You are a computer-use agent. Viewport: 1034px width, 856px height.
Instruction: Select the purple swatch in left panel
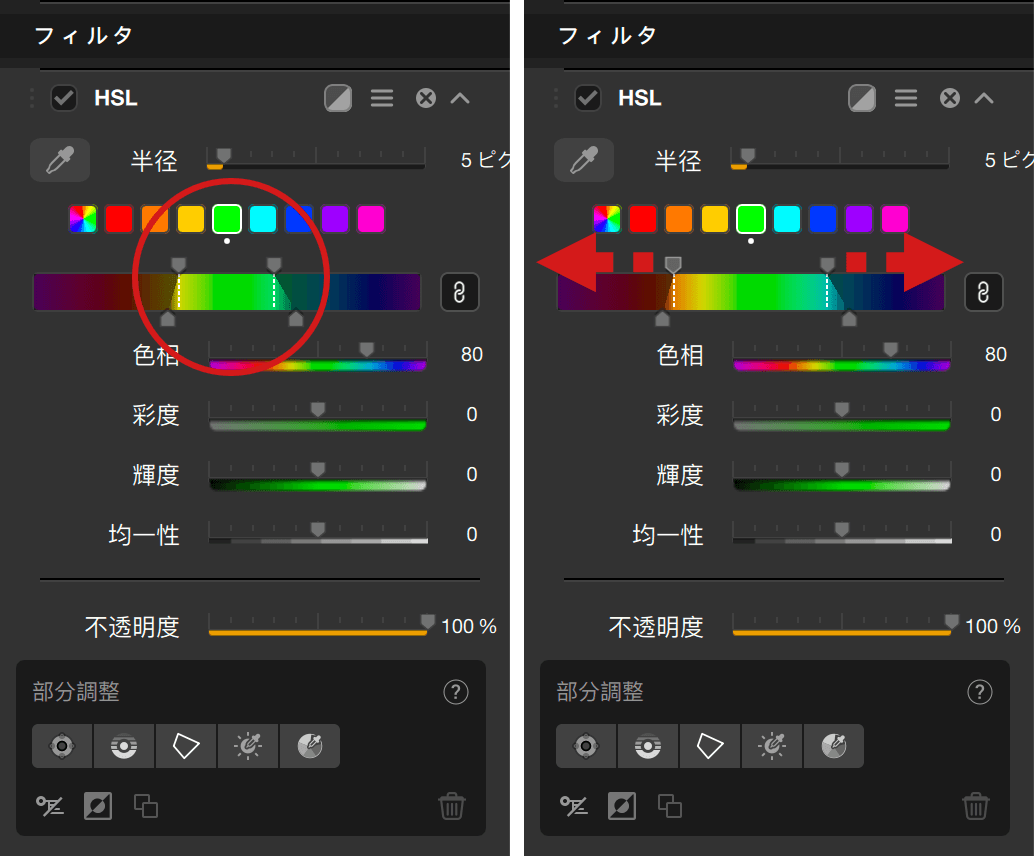coord(334,219)
